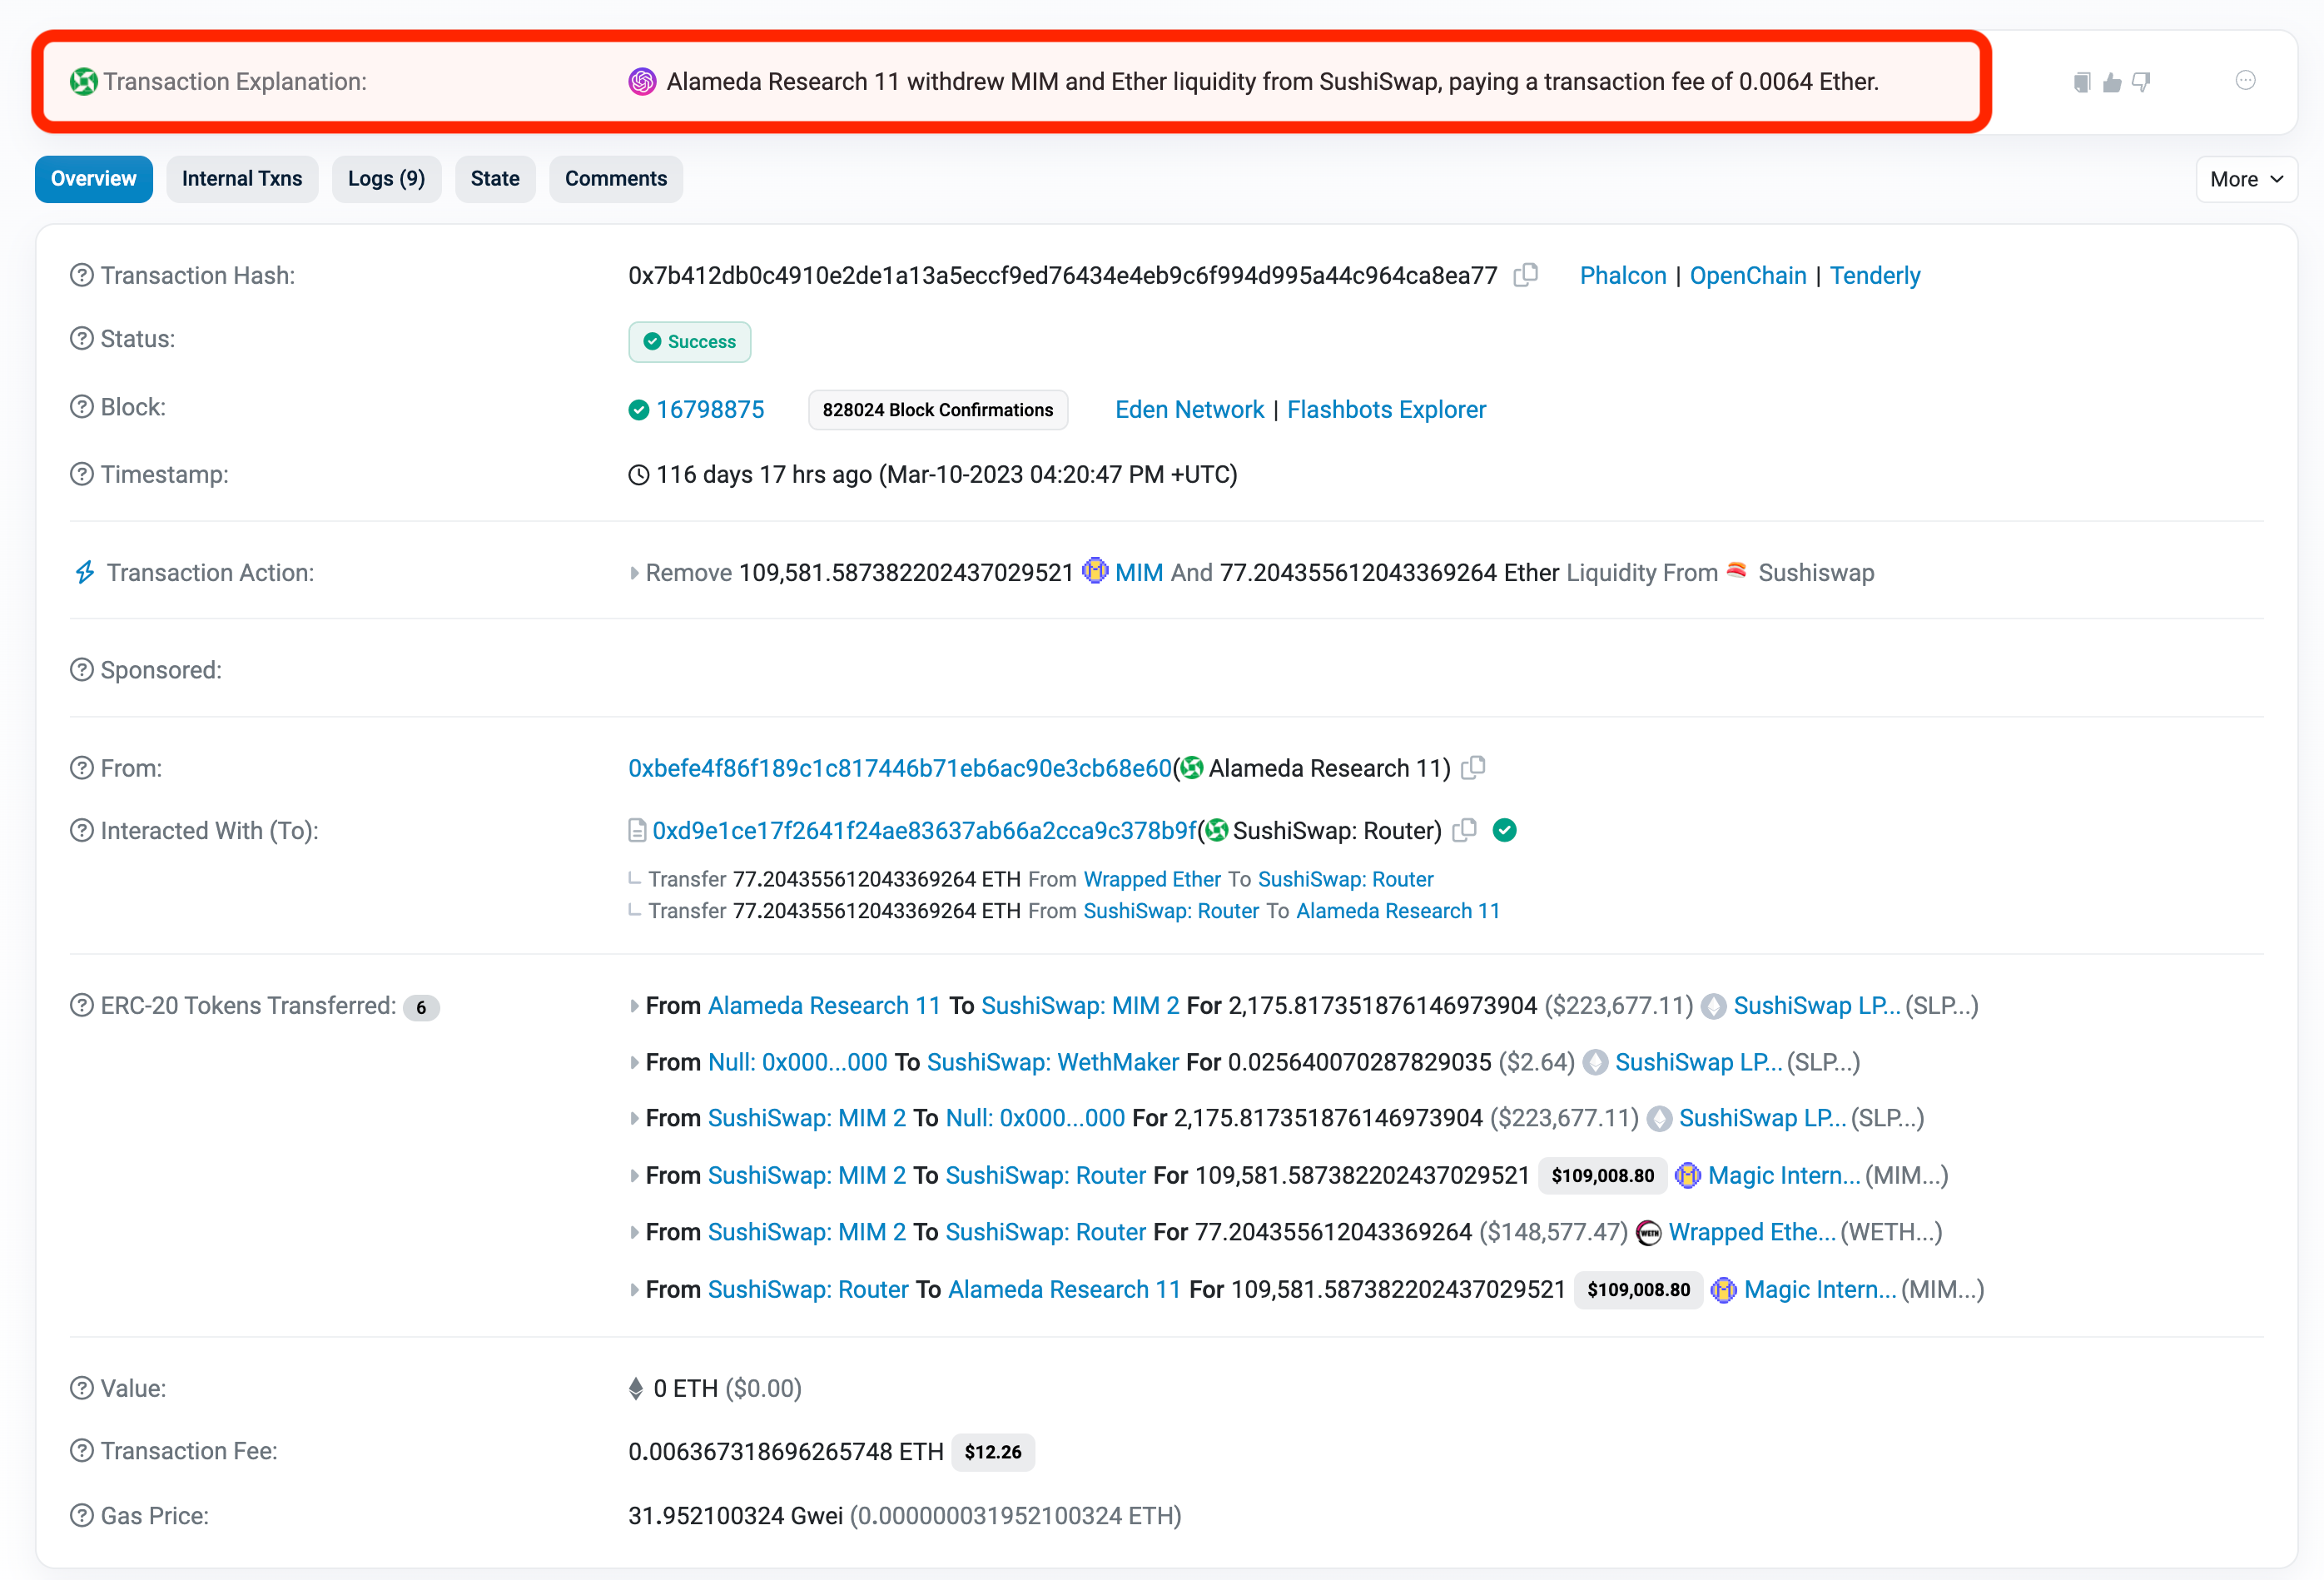Expand the Transaction Action Remove liquidity arrow
Viewport: 2324px width, 1580px height.
[634, 573]
